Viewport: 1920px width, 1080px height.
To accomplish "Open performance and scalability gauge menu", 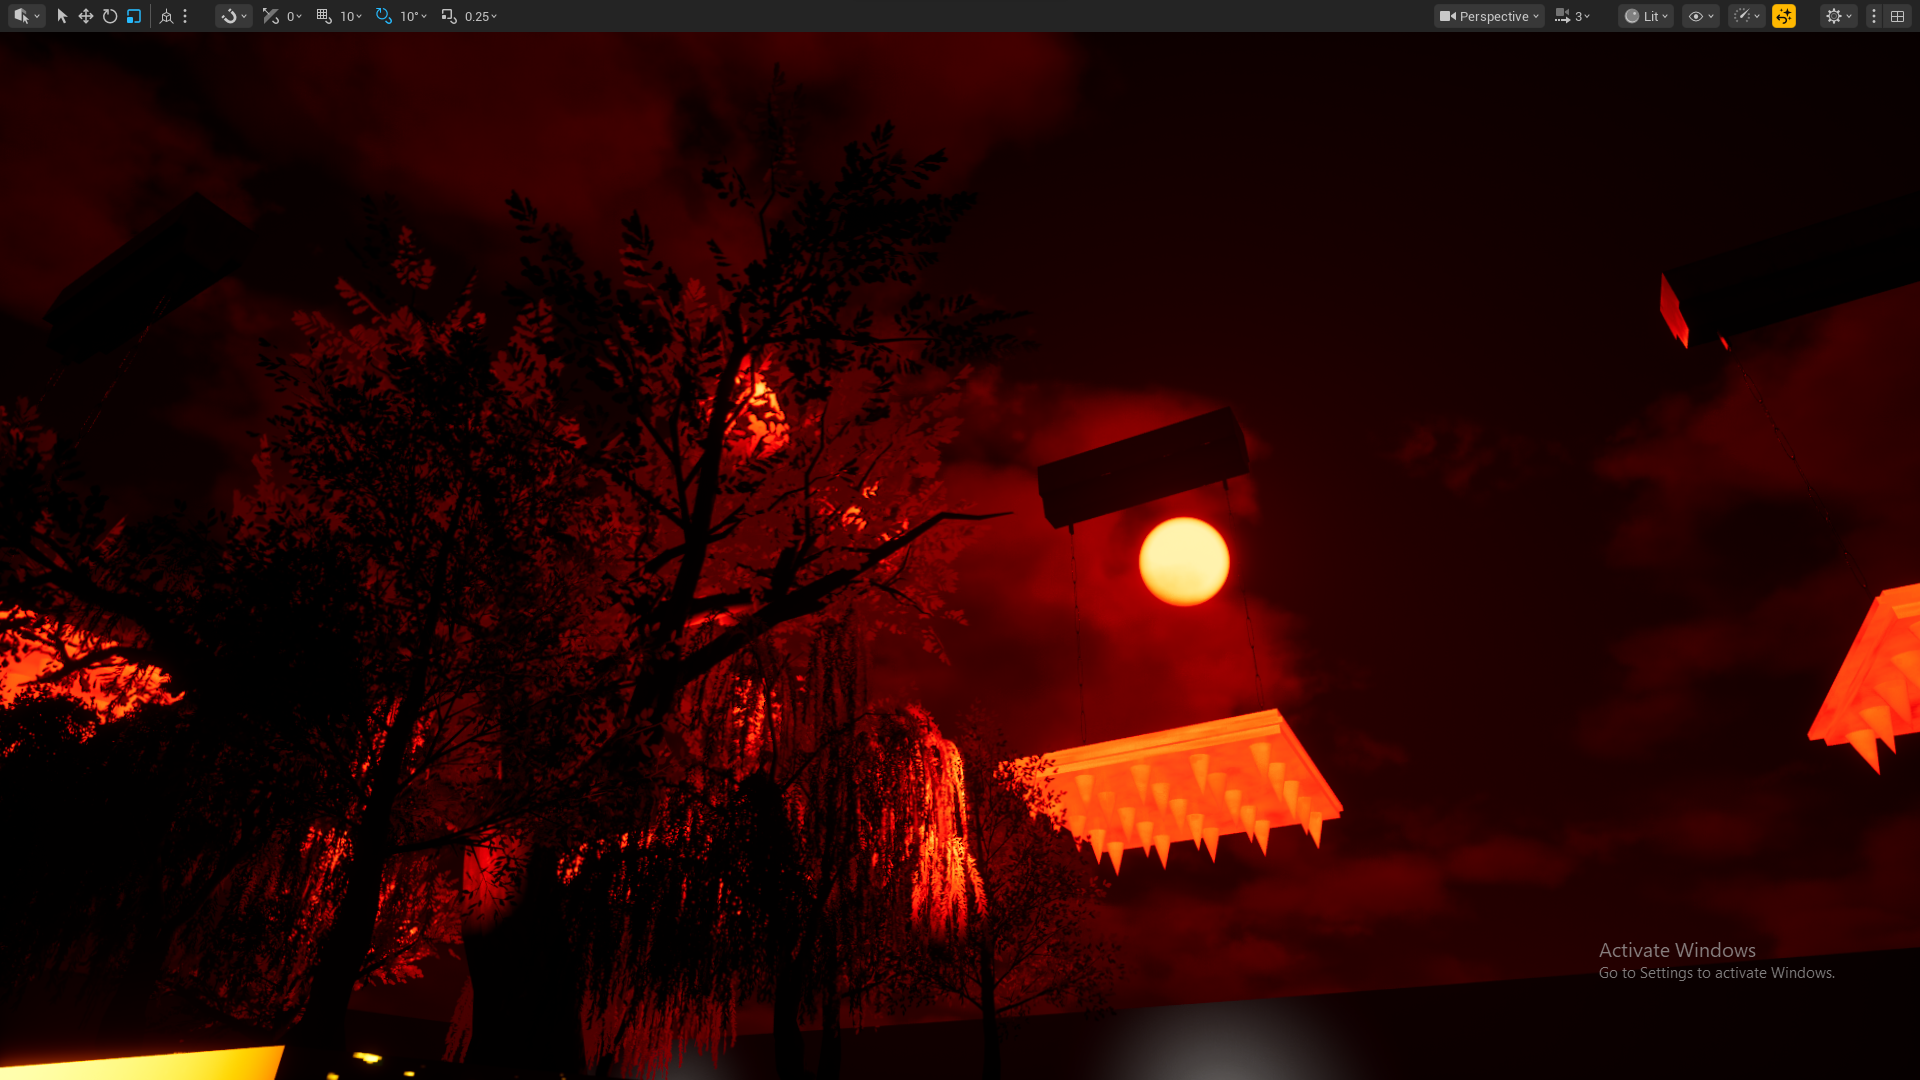I will click(1746, 16).
